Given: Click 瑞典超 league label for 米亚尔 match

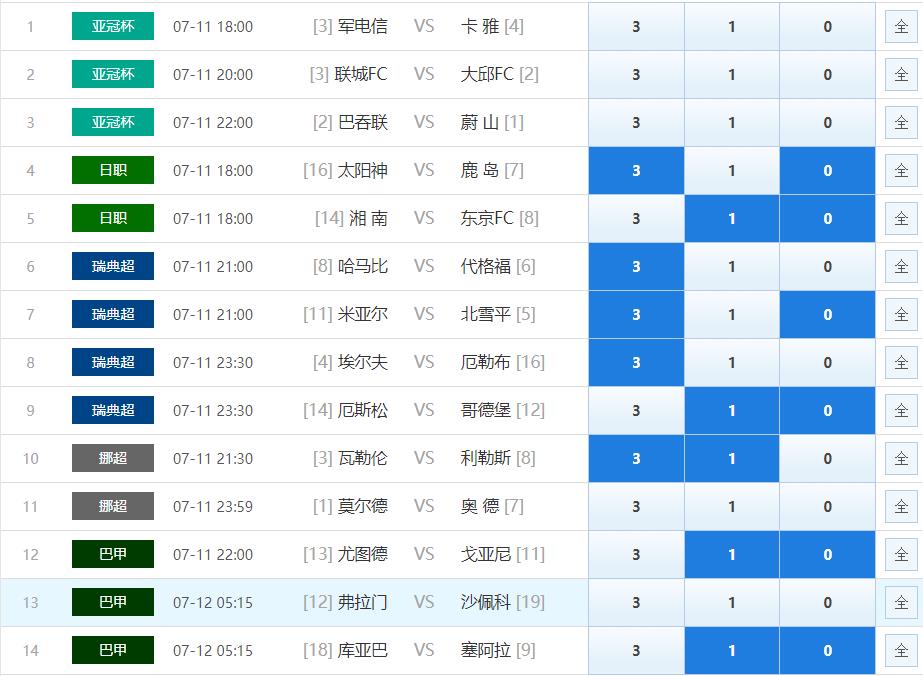Looking at the screenshot, I should [113, 315].
